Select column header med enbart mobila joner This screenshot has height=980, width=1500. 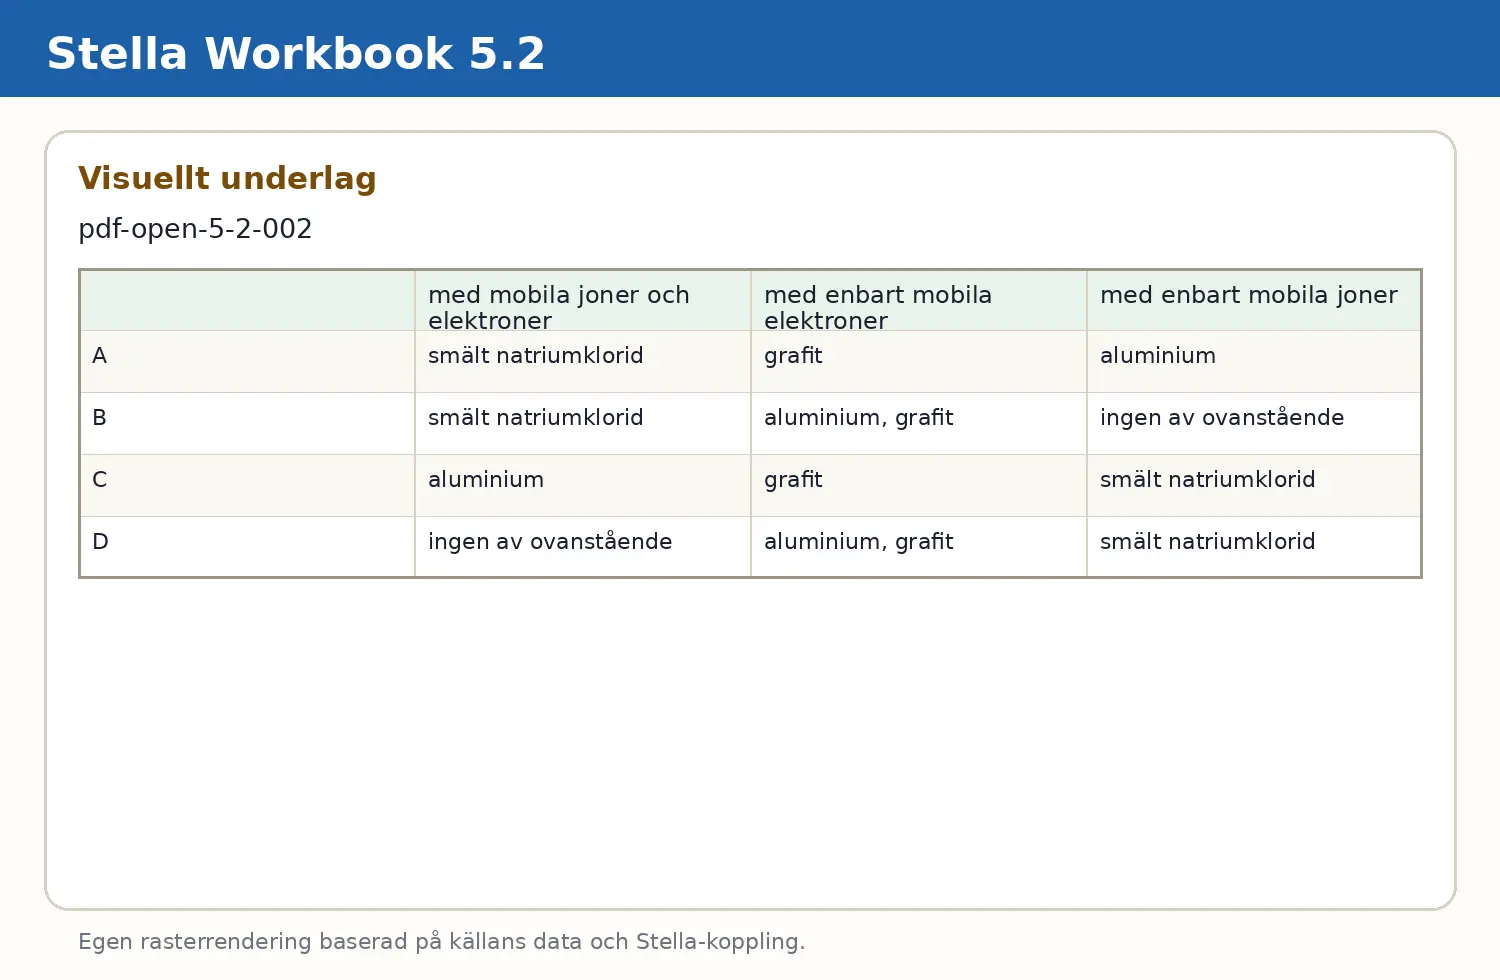1254,301
